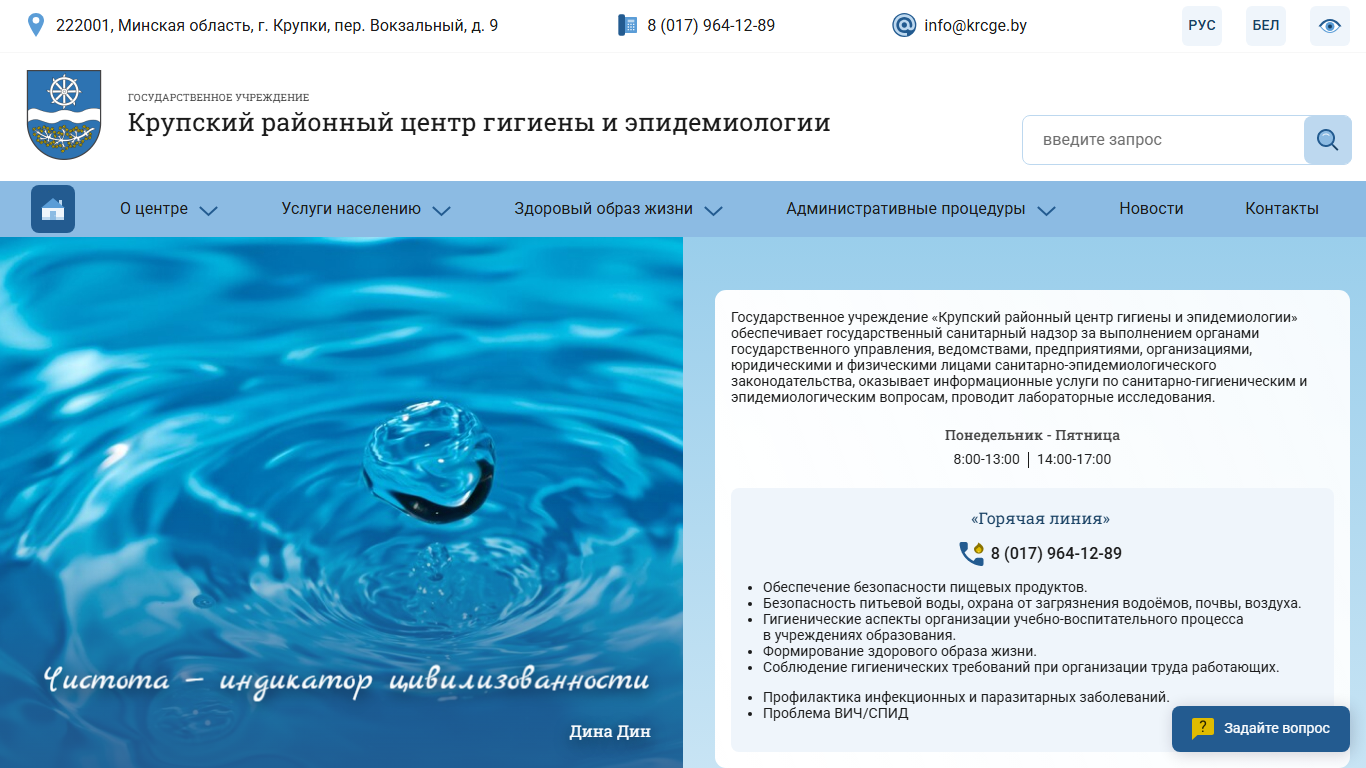
Task: Switch site language to РУС
Action: pos(1202,26)
